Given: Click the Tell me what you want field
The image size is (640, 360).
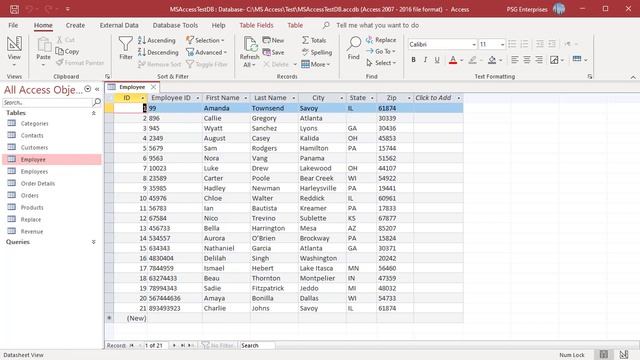Looking at the screenshot, I should click(377, 25).
